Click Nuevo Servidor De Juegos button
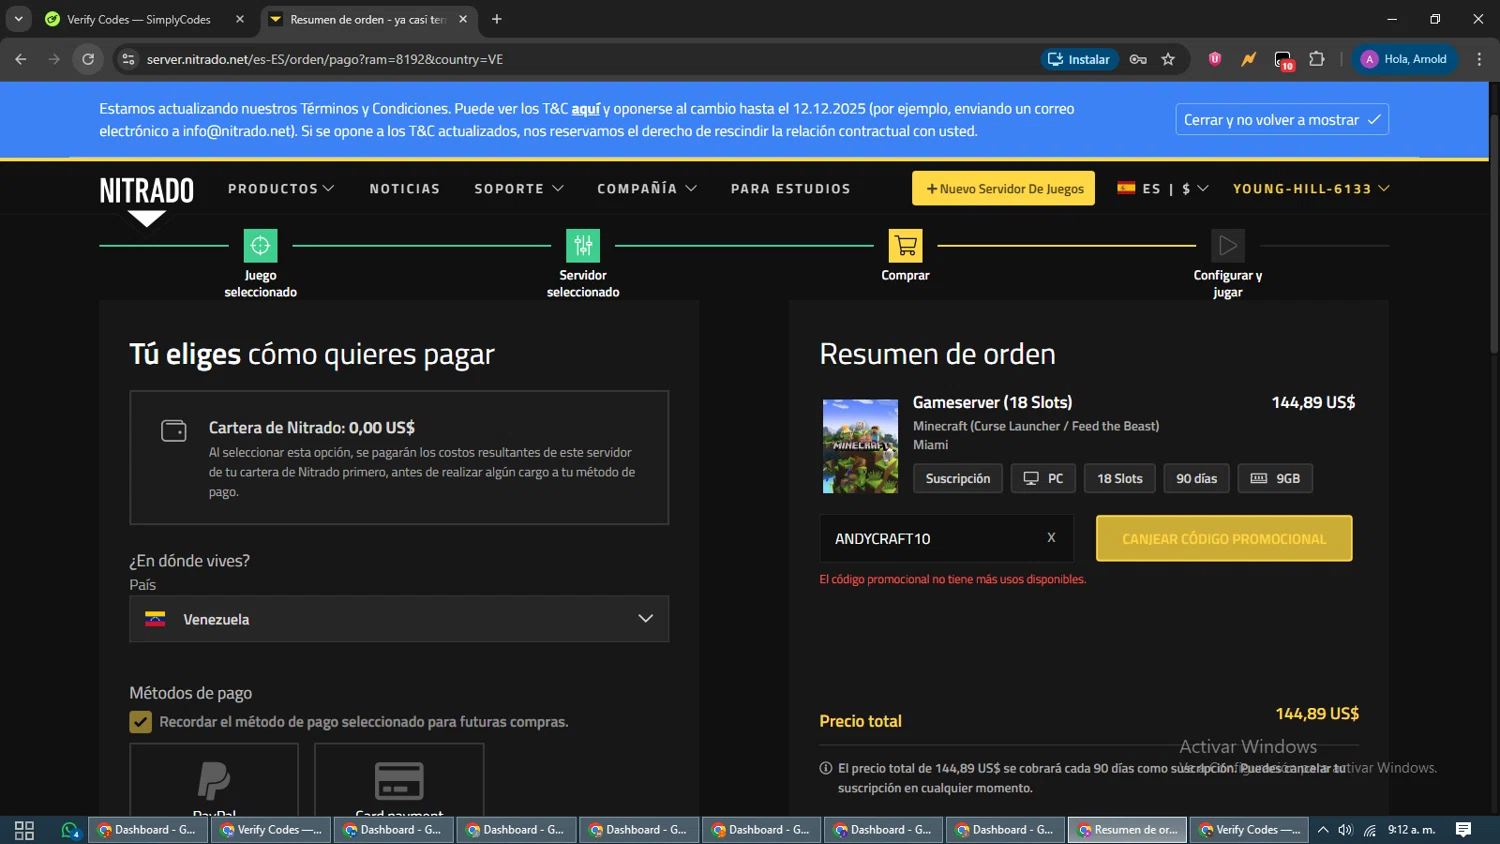Viewport: 1500px width, 844px height. pos(1003,188)
